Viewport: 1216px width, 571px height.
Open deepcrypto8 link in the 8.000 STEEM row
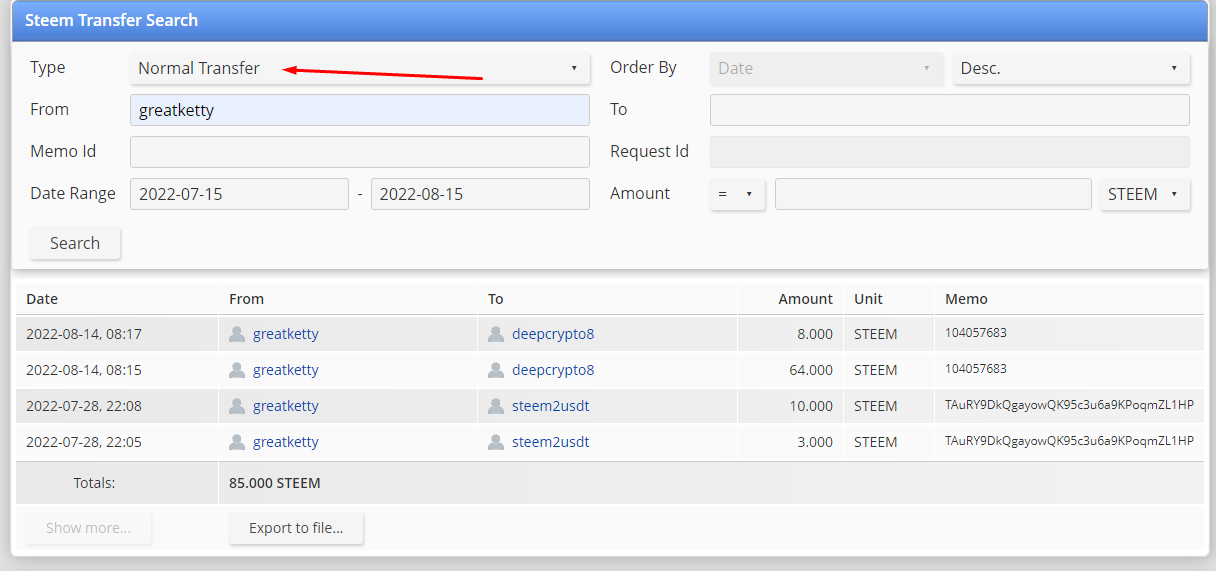(x=553, y=334)
